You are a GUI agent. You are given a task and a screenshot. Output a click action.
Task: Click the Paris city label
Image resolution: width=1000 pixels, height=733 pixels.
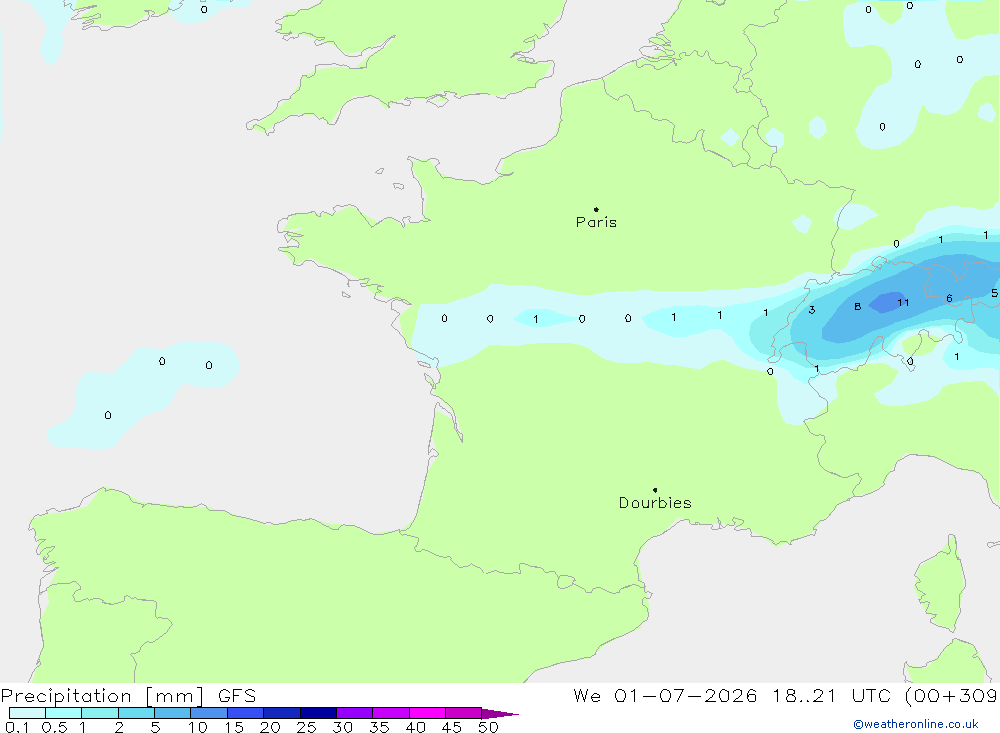pyautogui.click(x=596, y=222)
